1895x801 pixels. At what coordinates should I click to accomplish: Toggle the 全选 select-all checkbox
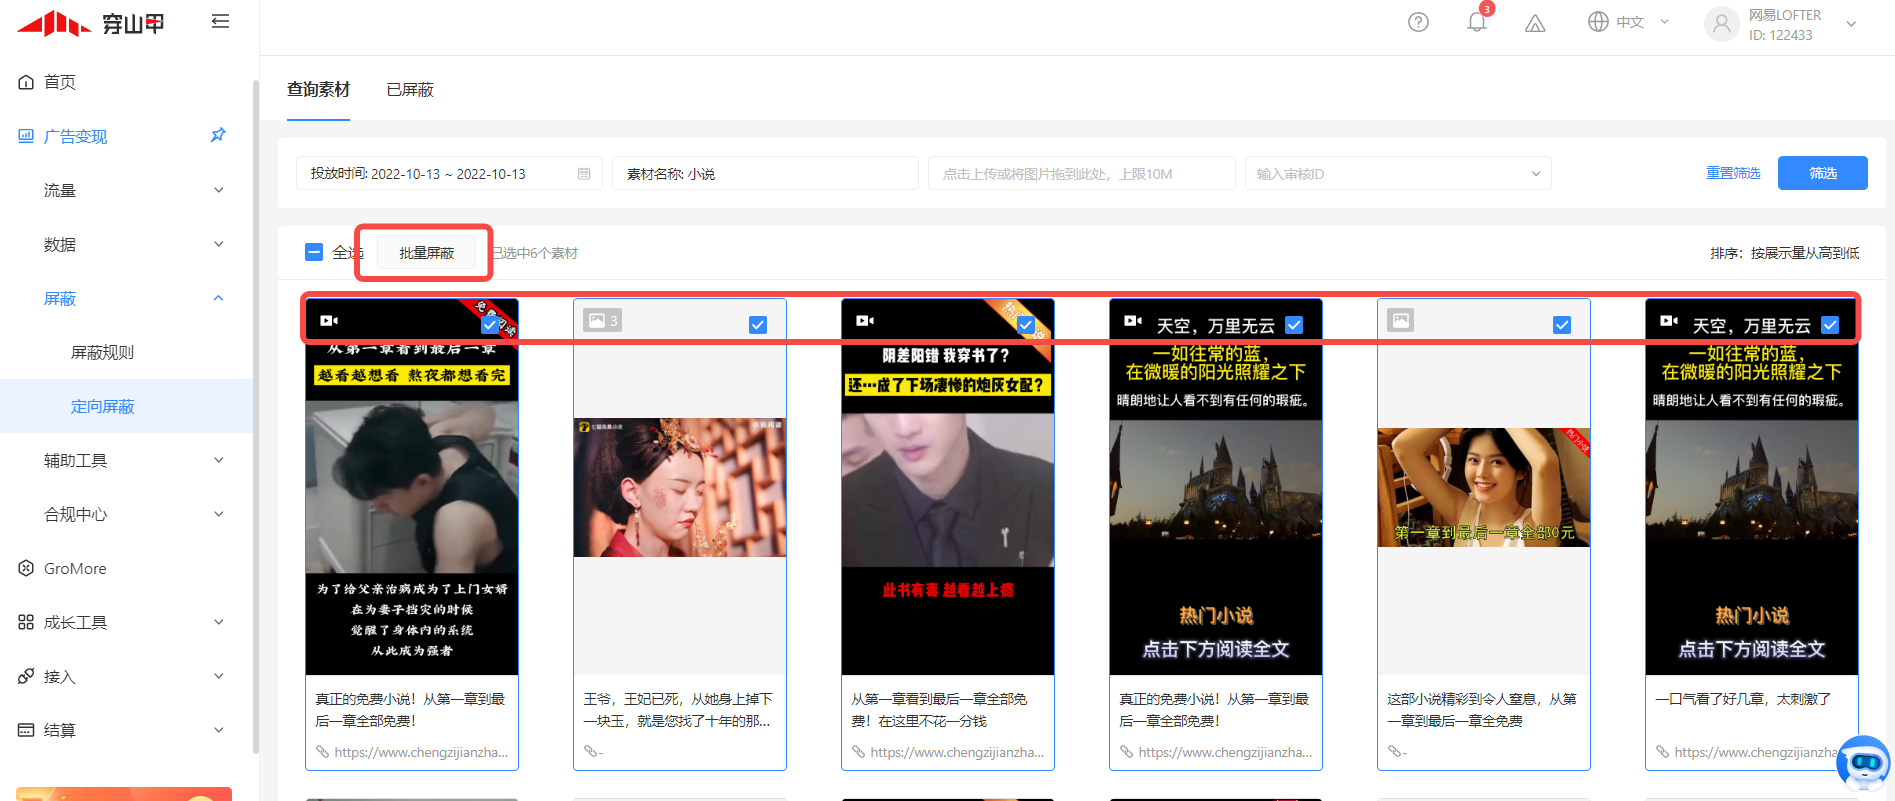coord(314,252)
